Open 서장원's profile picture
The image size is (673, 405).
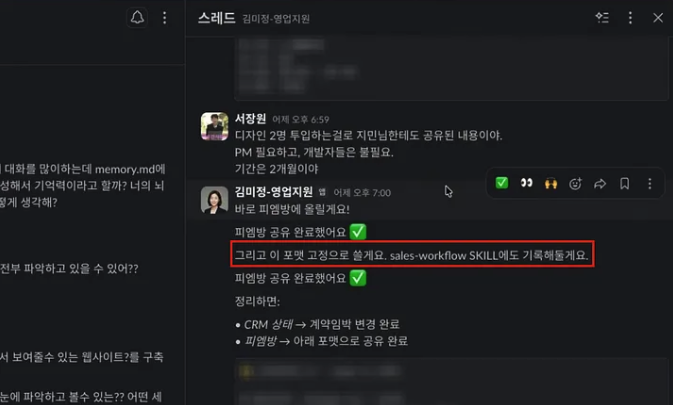[x=215, y=127]
